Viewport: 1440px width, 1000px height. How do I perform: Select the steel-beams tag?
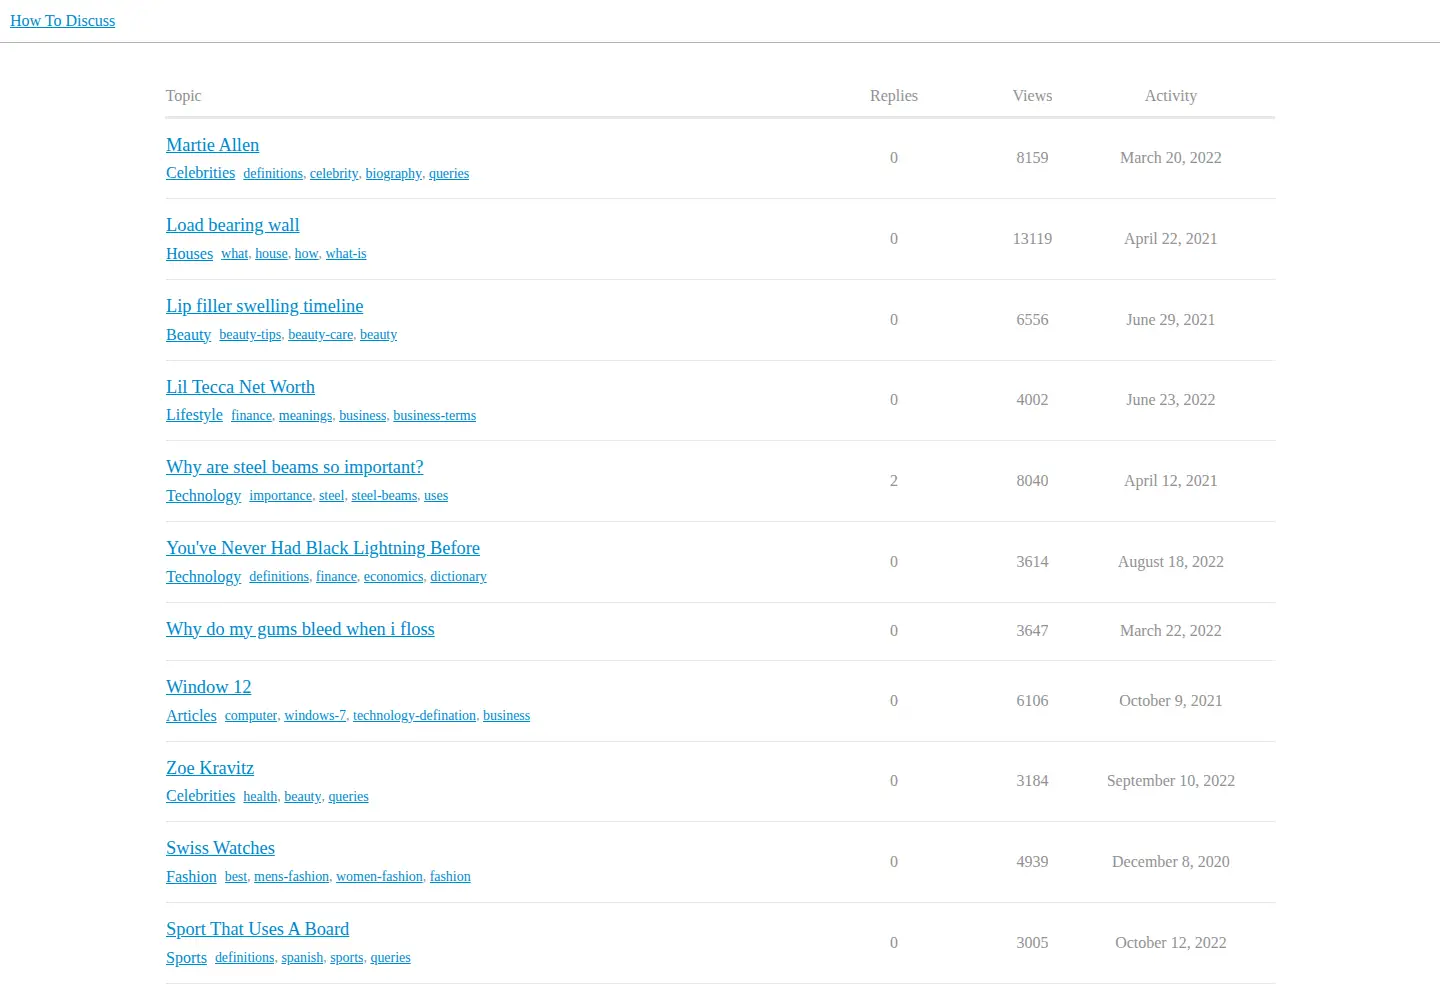pyautogui.click(x=384, y=496)
